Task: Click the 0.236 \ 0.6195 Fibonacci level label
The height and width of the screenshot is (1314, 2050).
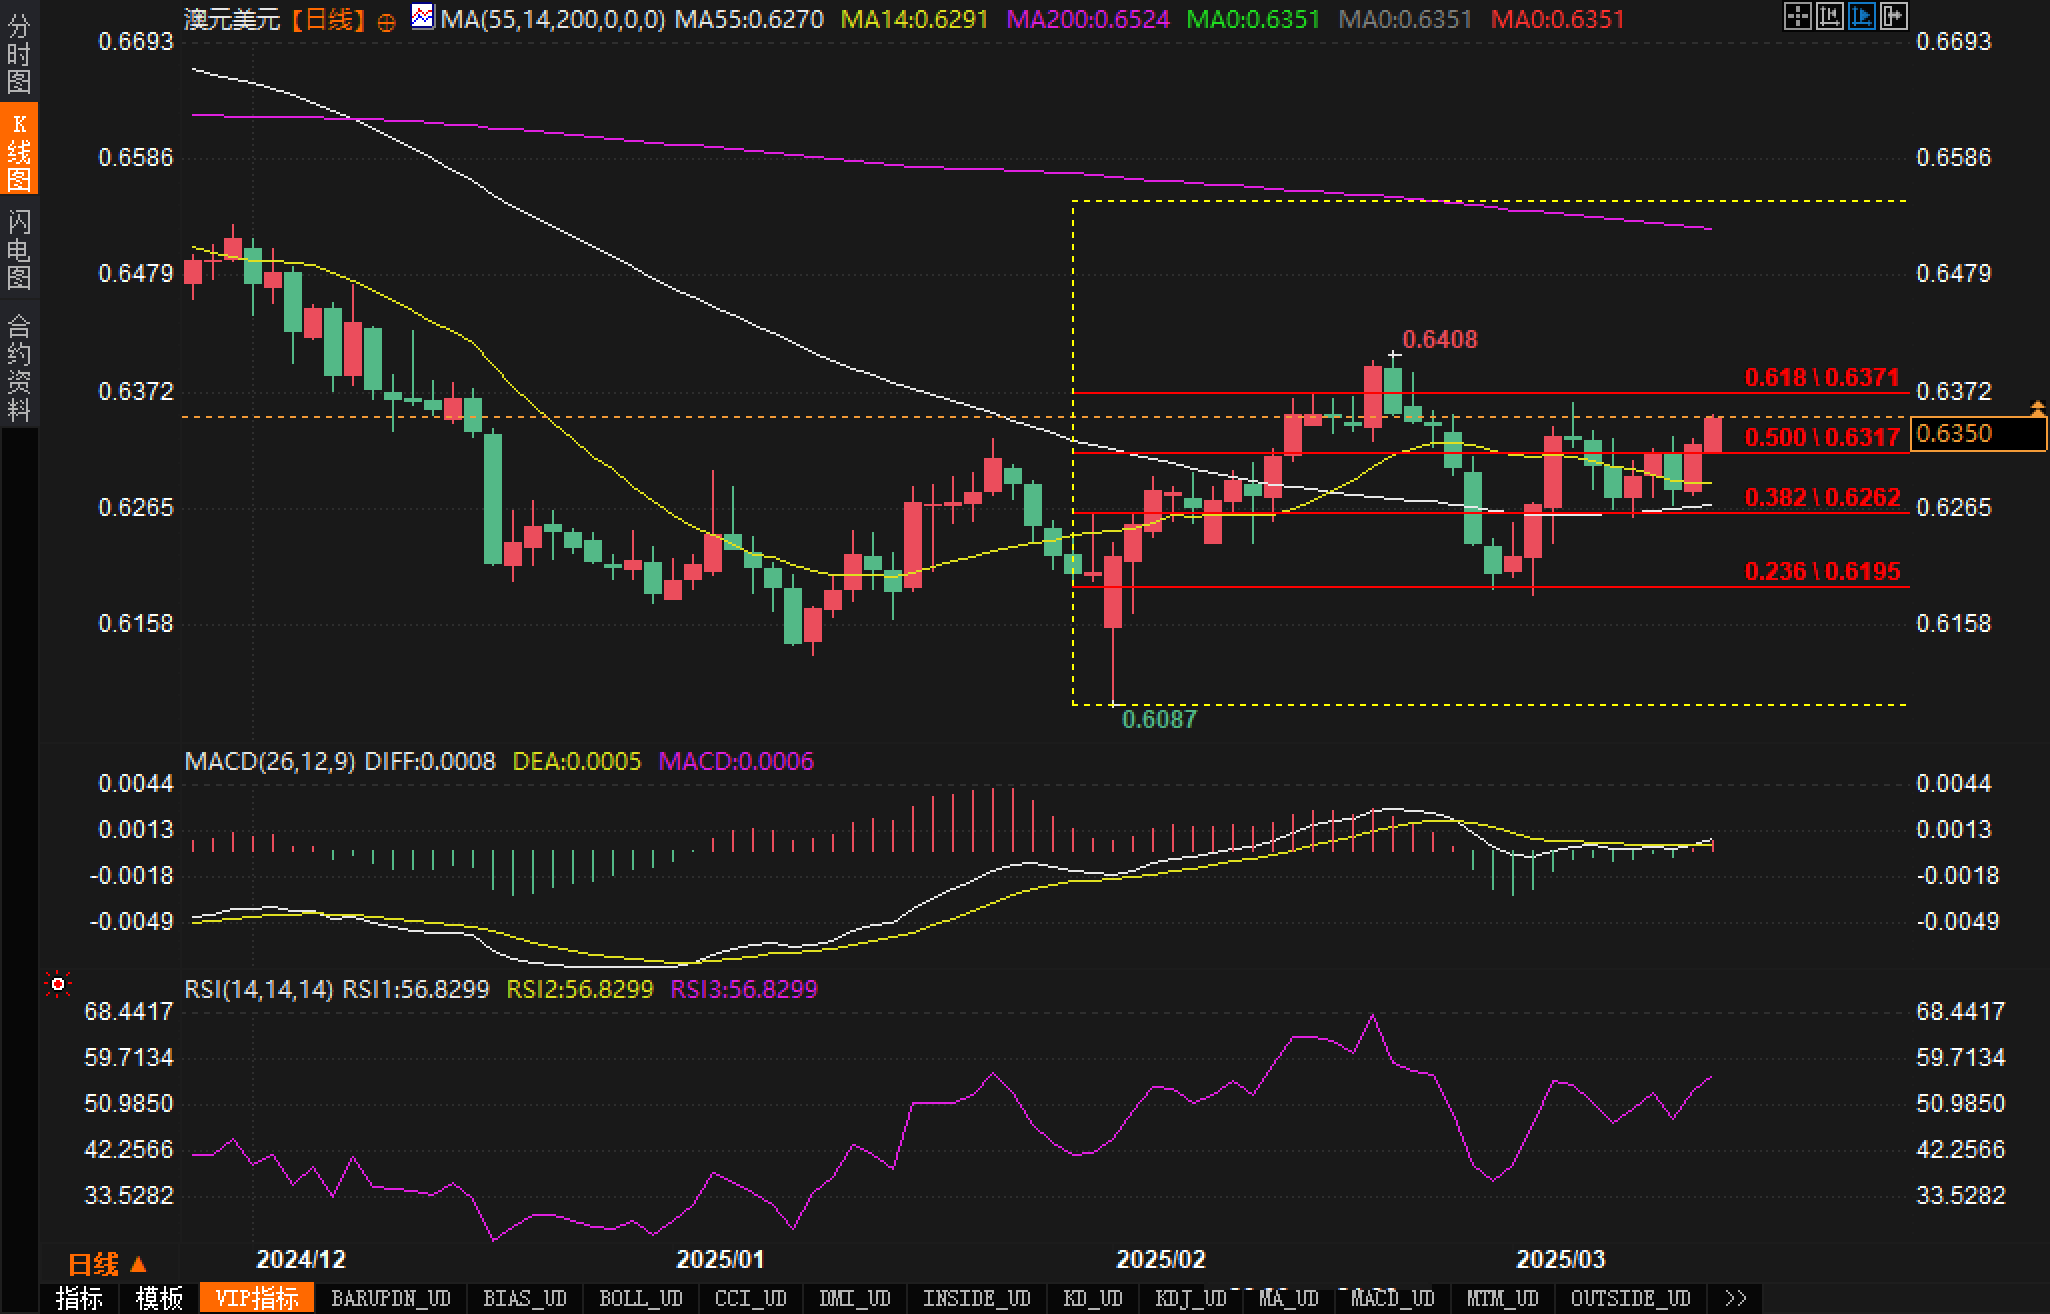Action: pos(1822,571)
